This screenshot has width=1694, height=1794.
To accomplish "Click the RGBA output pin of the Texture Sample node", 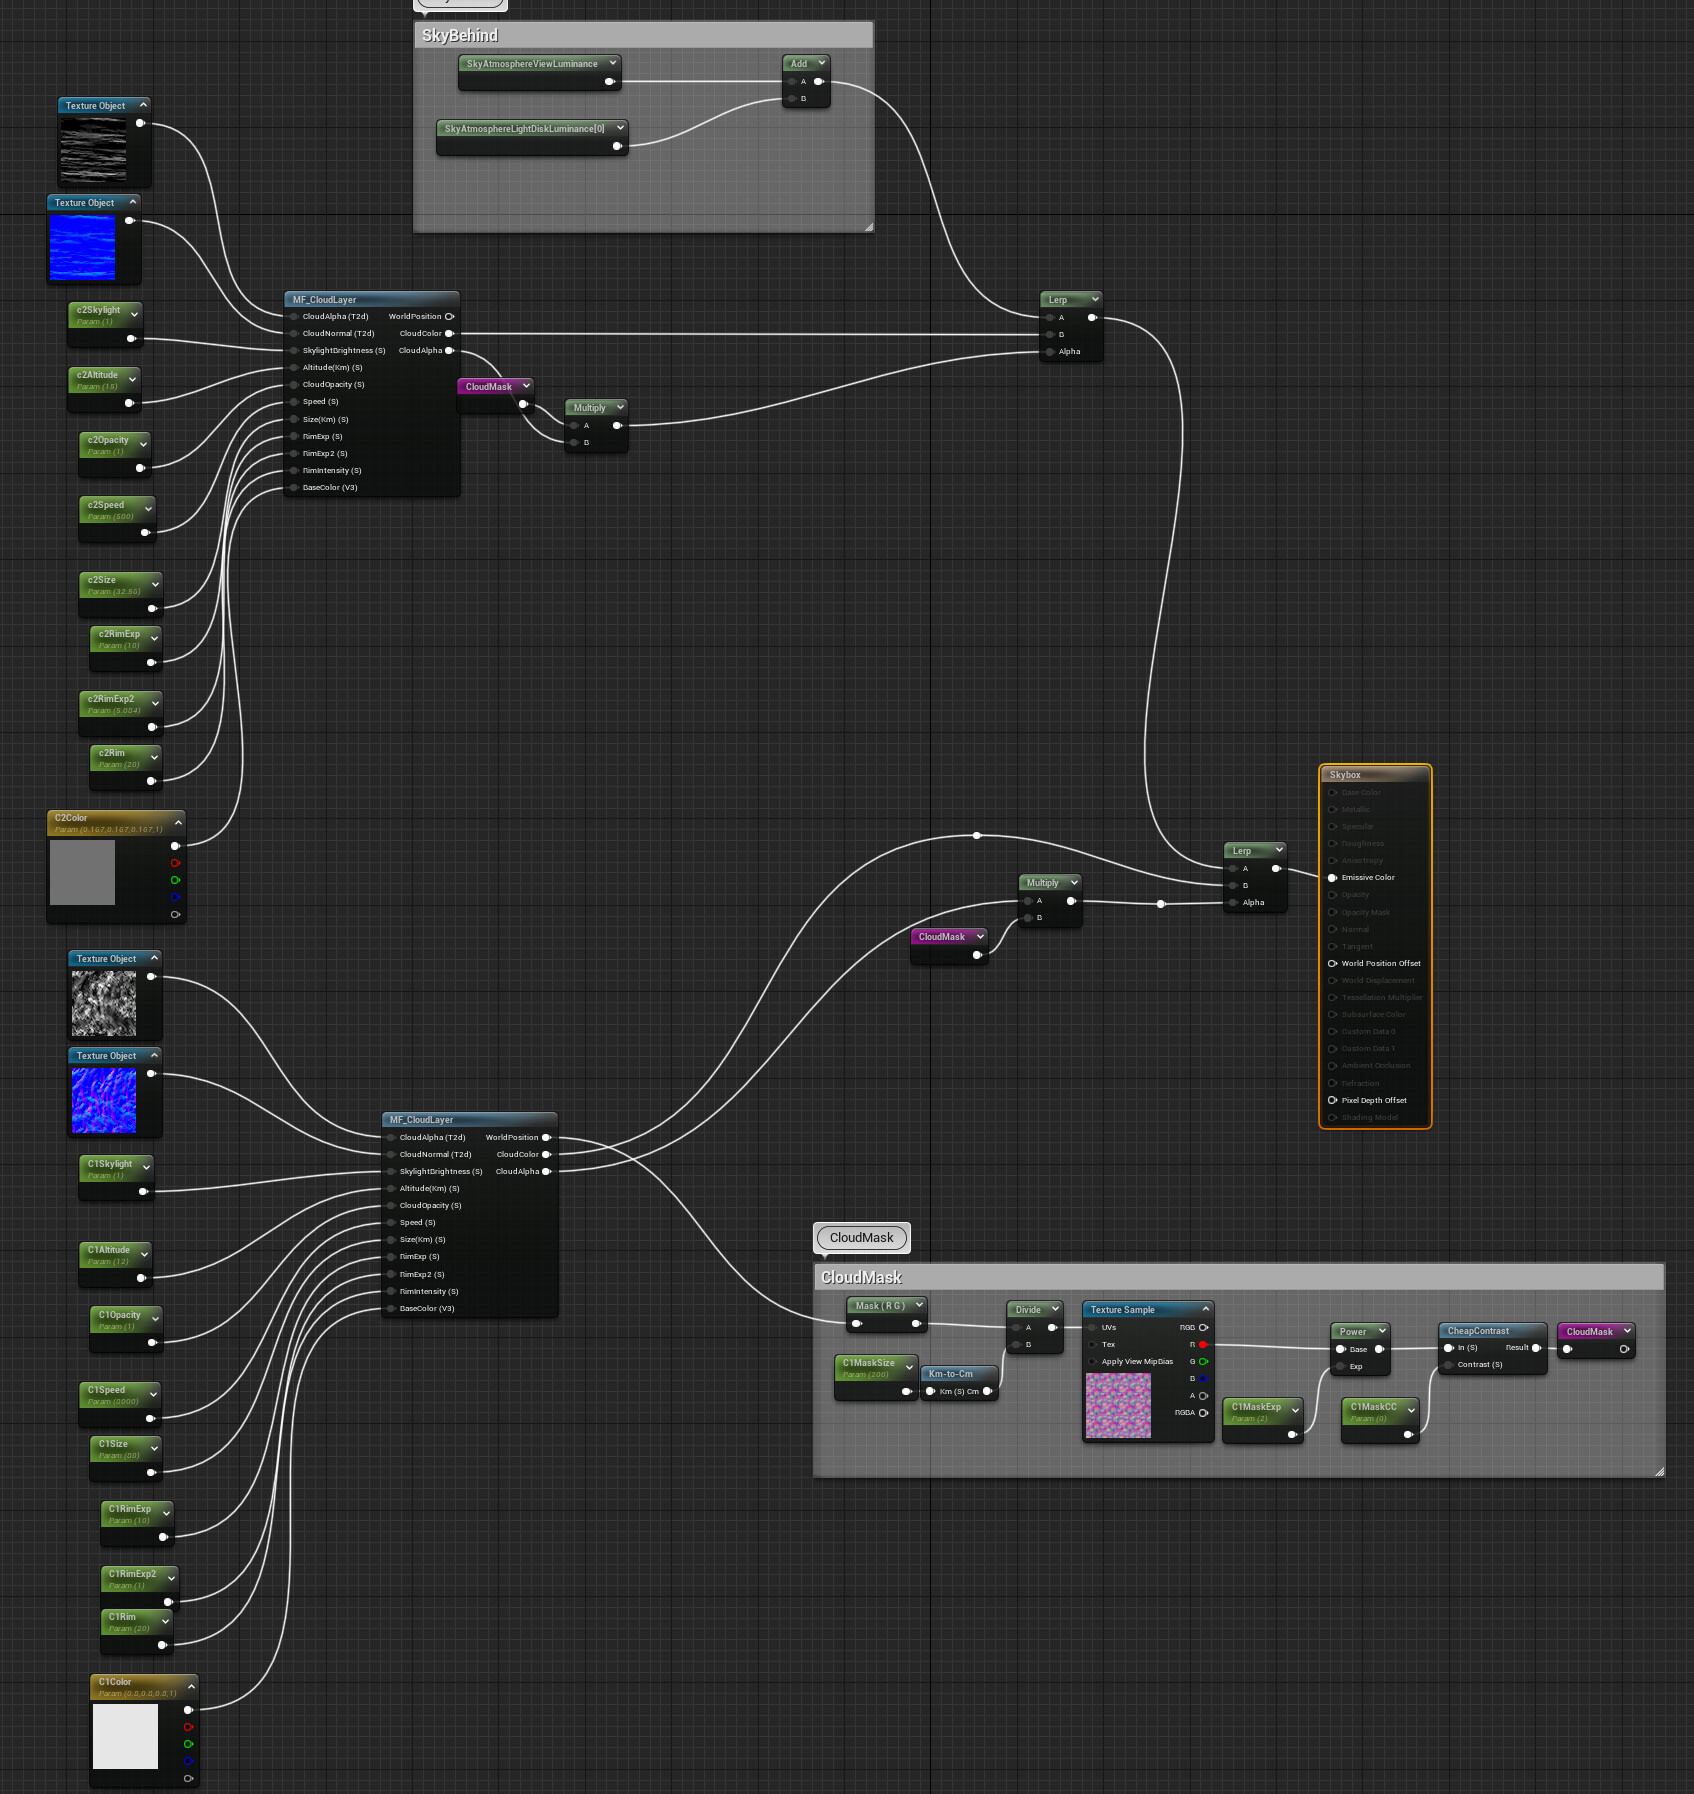I will 1202,1412.
